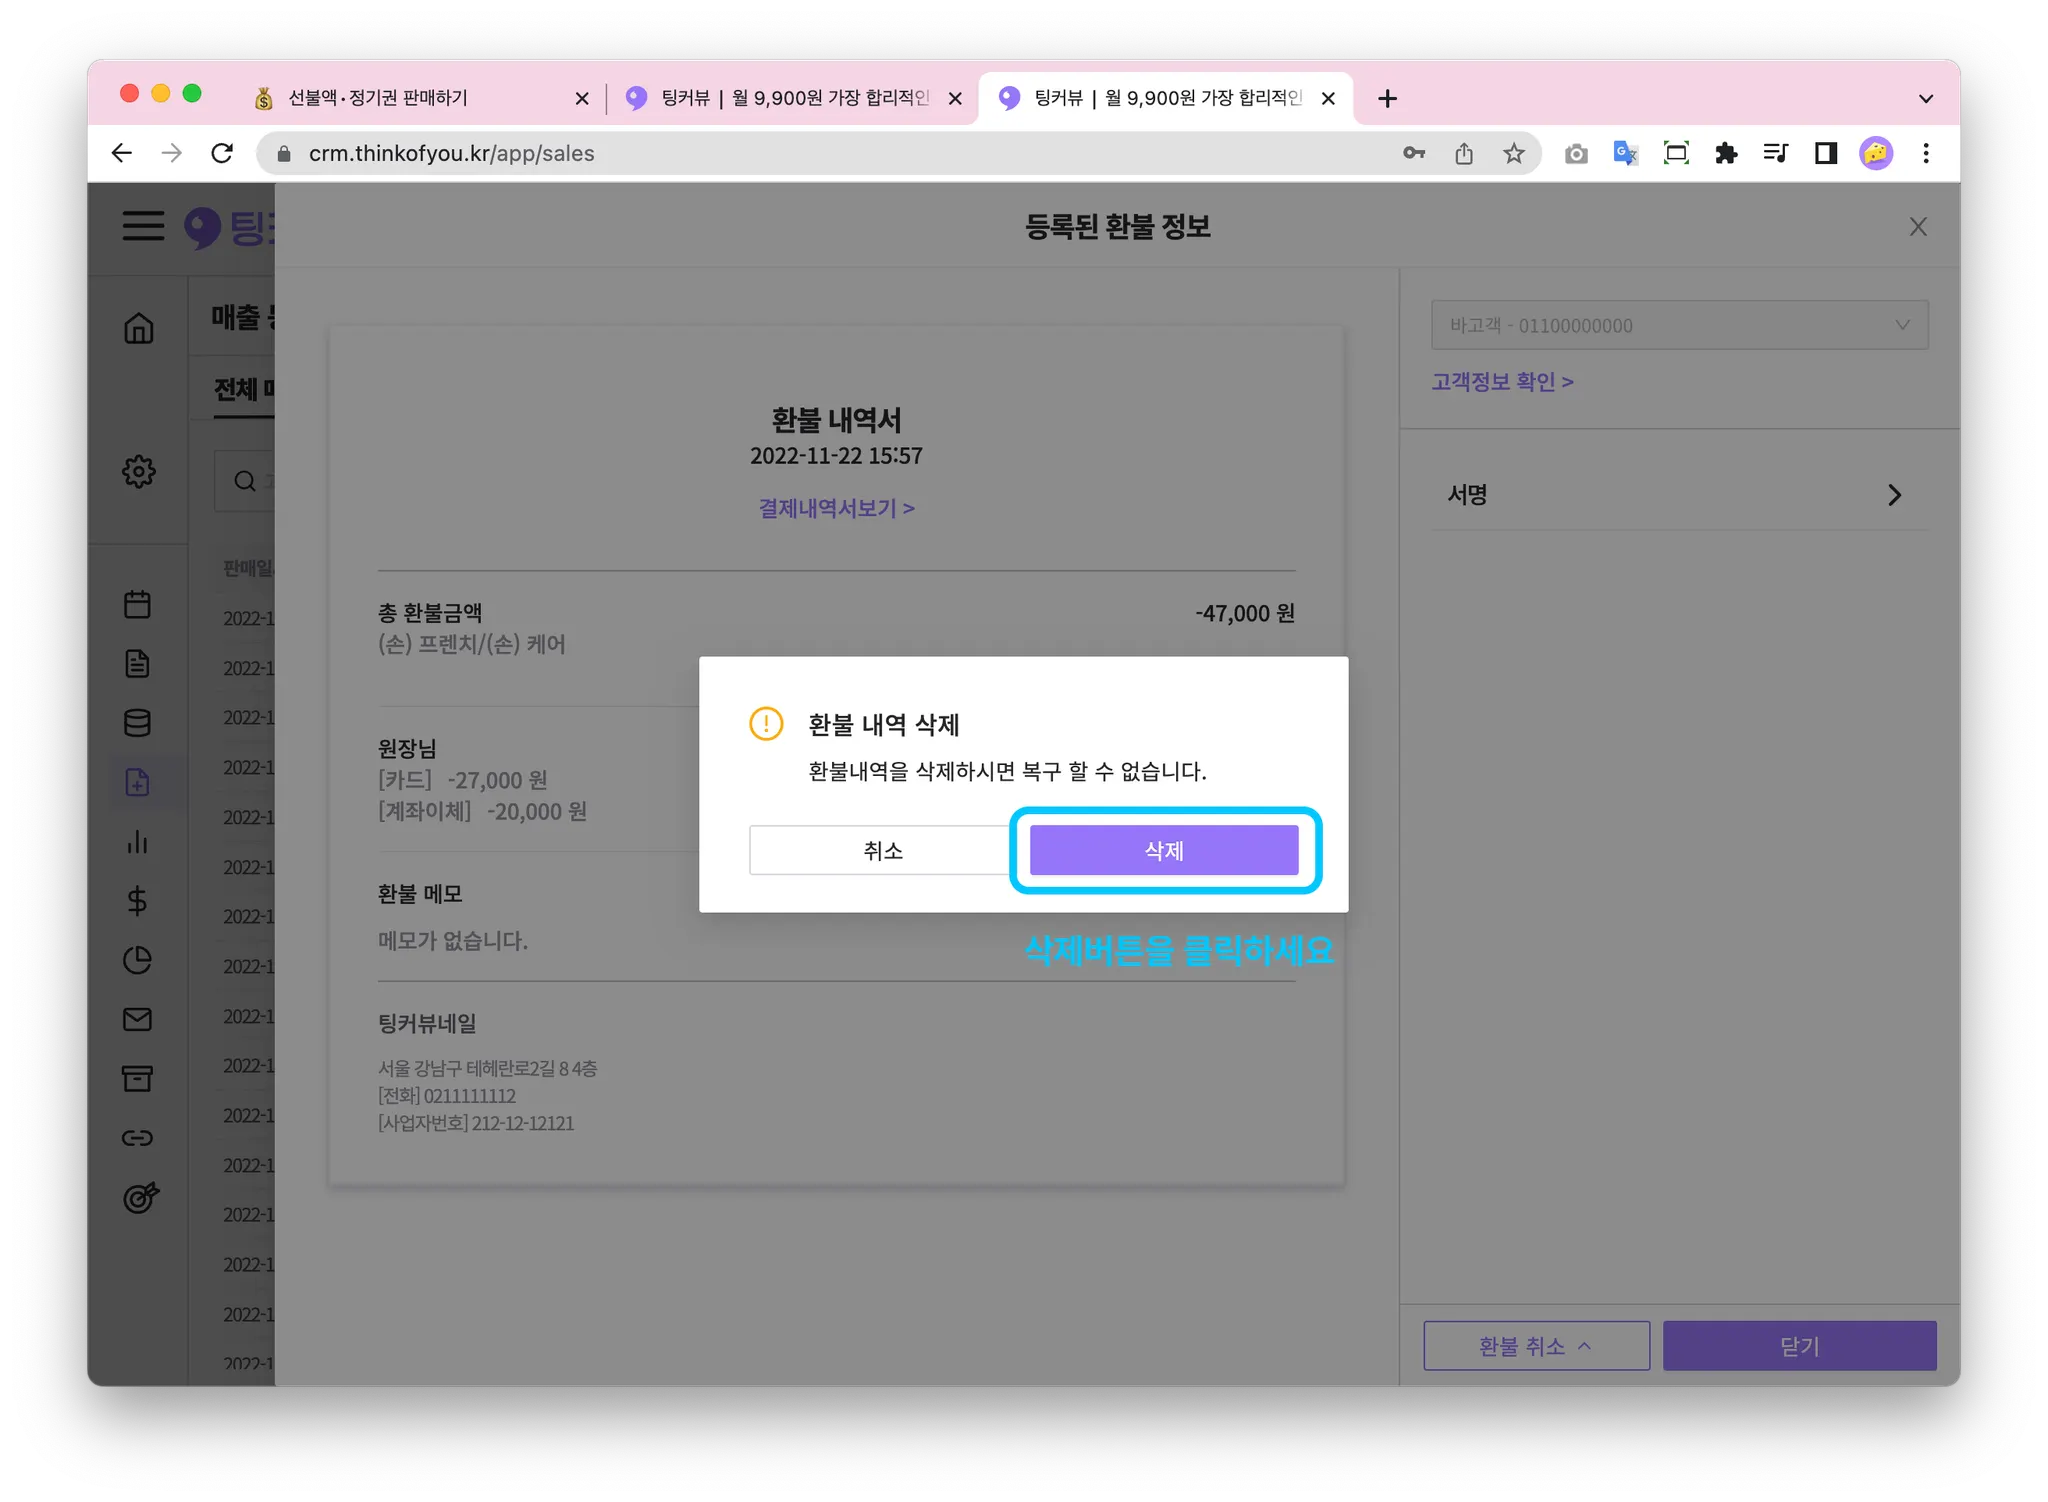Open the 결제내역서보기 link
2048x1502 pixels.
pyautogui.click(x=836, y=508)
